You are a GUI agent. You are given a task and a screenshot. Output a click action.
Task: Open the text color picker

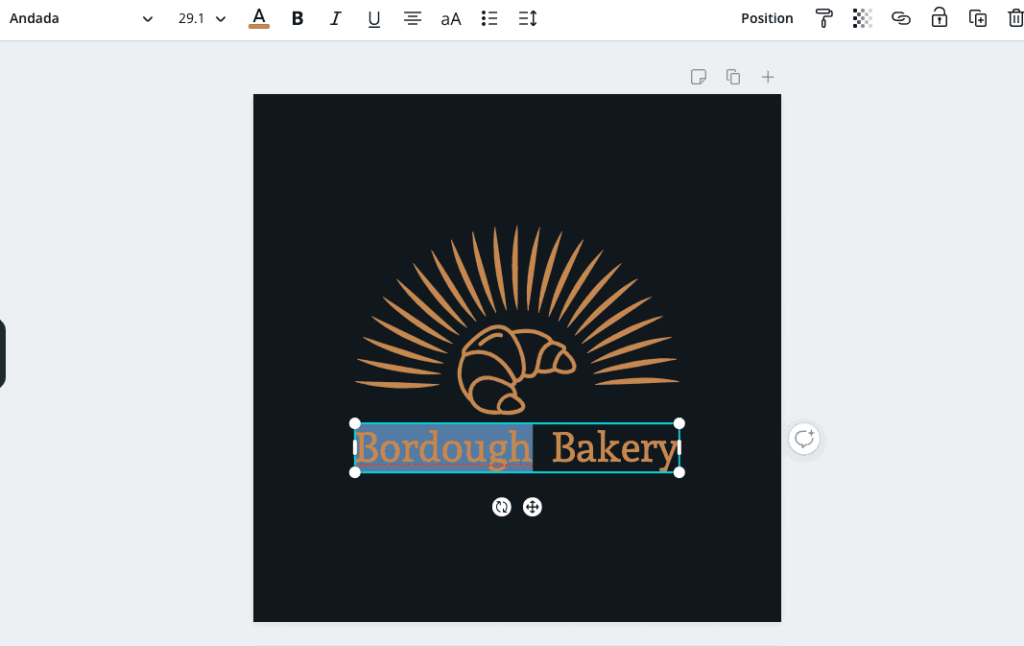pyautogui.click(x=259, y=18)
